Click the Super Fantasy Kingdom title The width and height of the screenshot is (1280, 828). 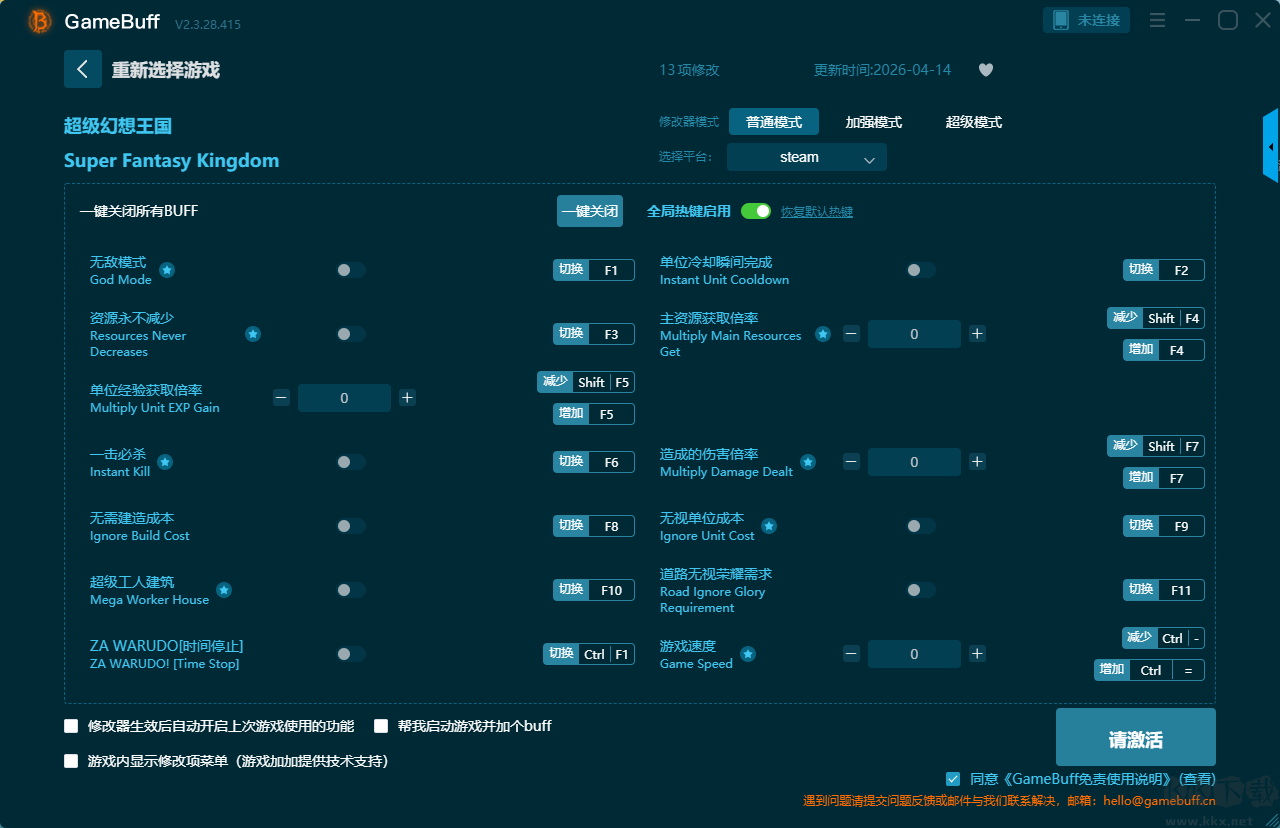tap(171, 161)
